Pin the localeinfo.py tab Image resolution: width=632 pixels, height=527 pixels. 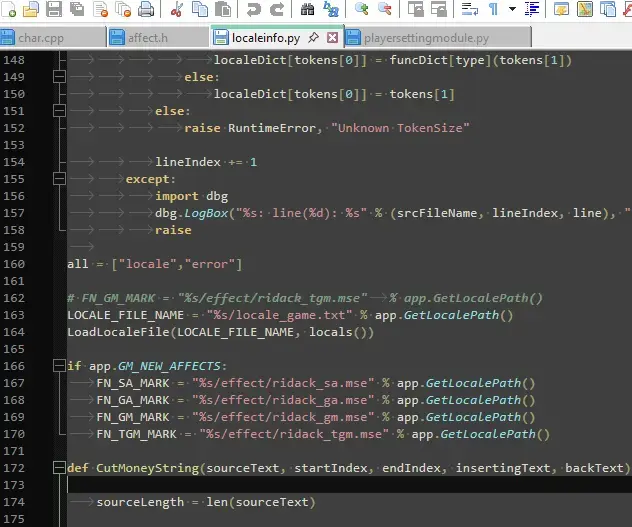[313, 38]
